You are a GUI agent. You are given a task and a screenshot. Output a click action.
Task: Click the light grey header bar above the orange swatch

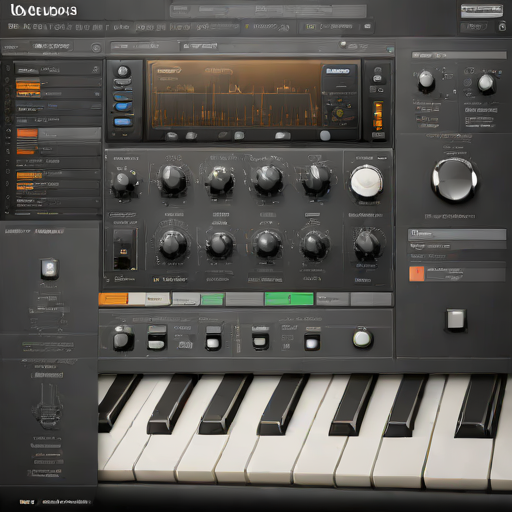457,234
